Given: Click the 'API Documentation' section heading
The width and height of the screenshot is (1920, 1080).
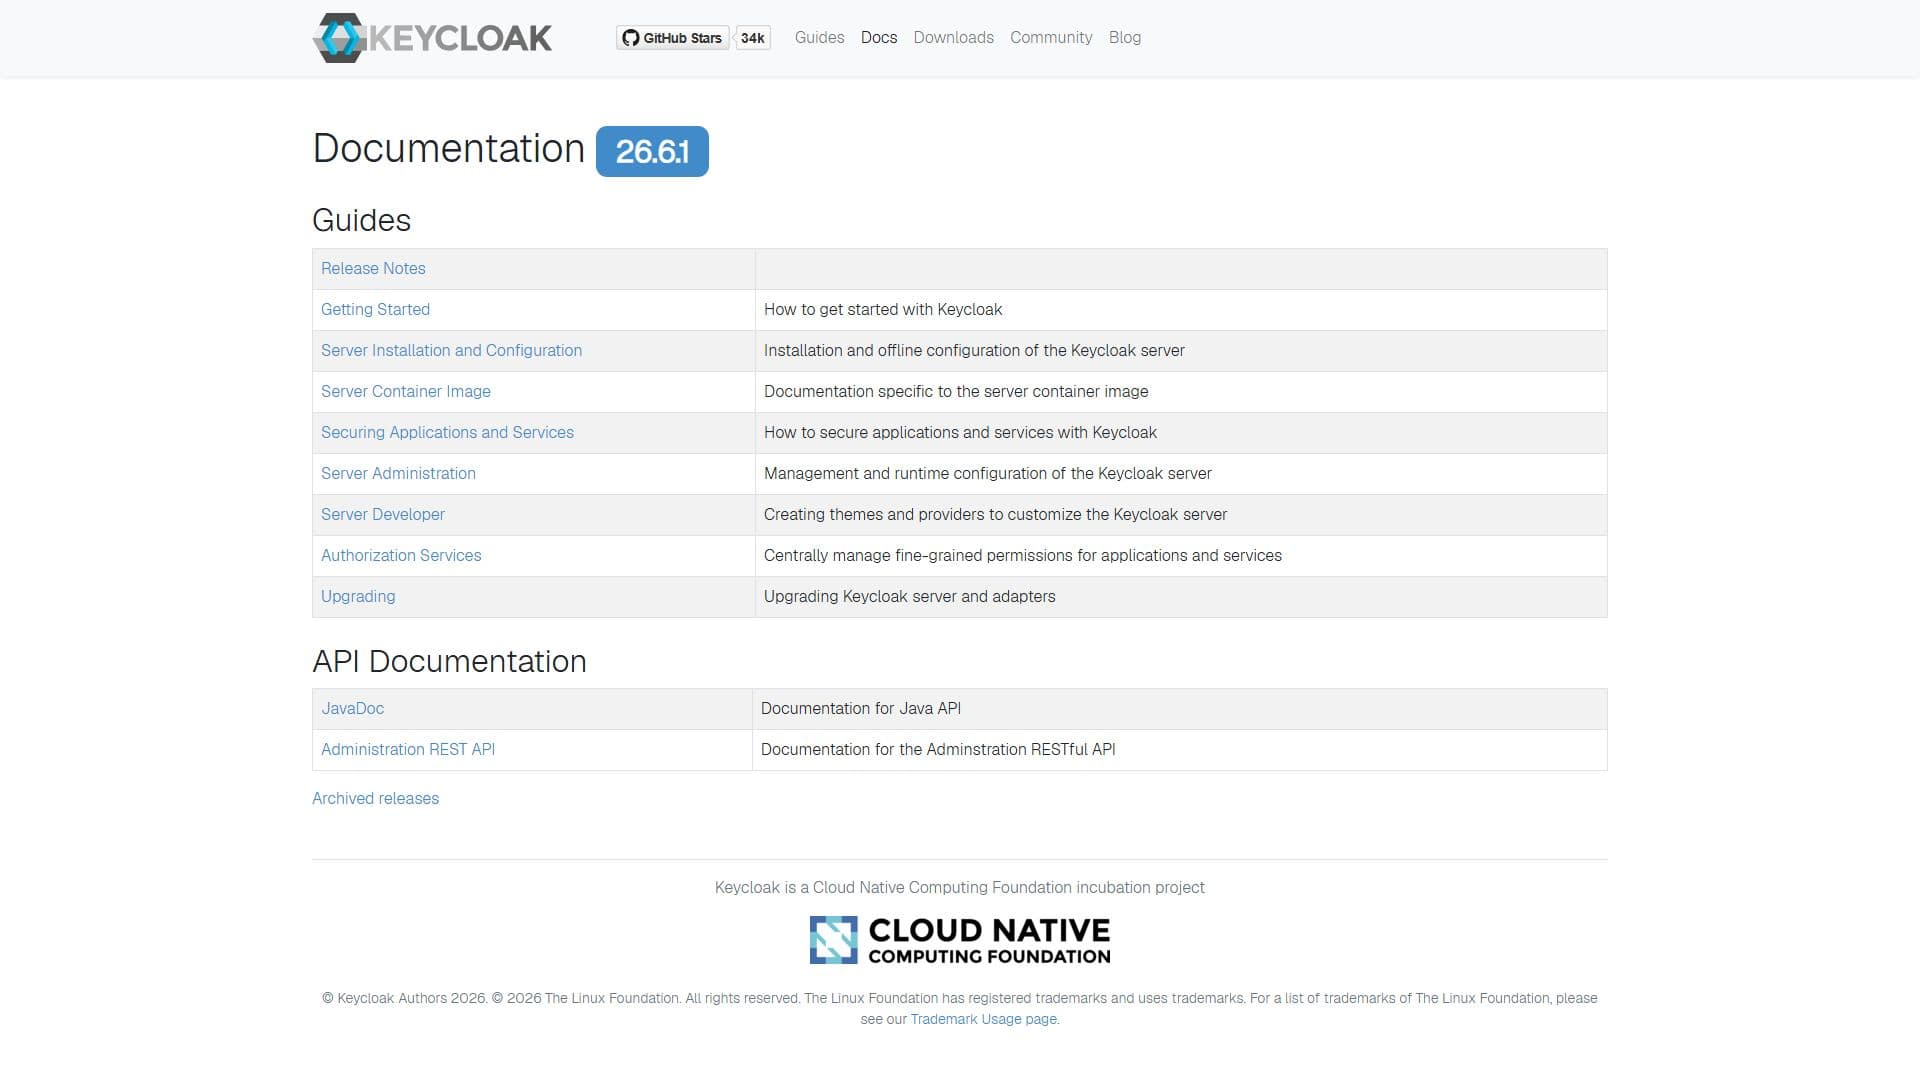Looking at the screenshot, I should pos(449,661).
